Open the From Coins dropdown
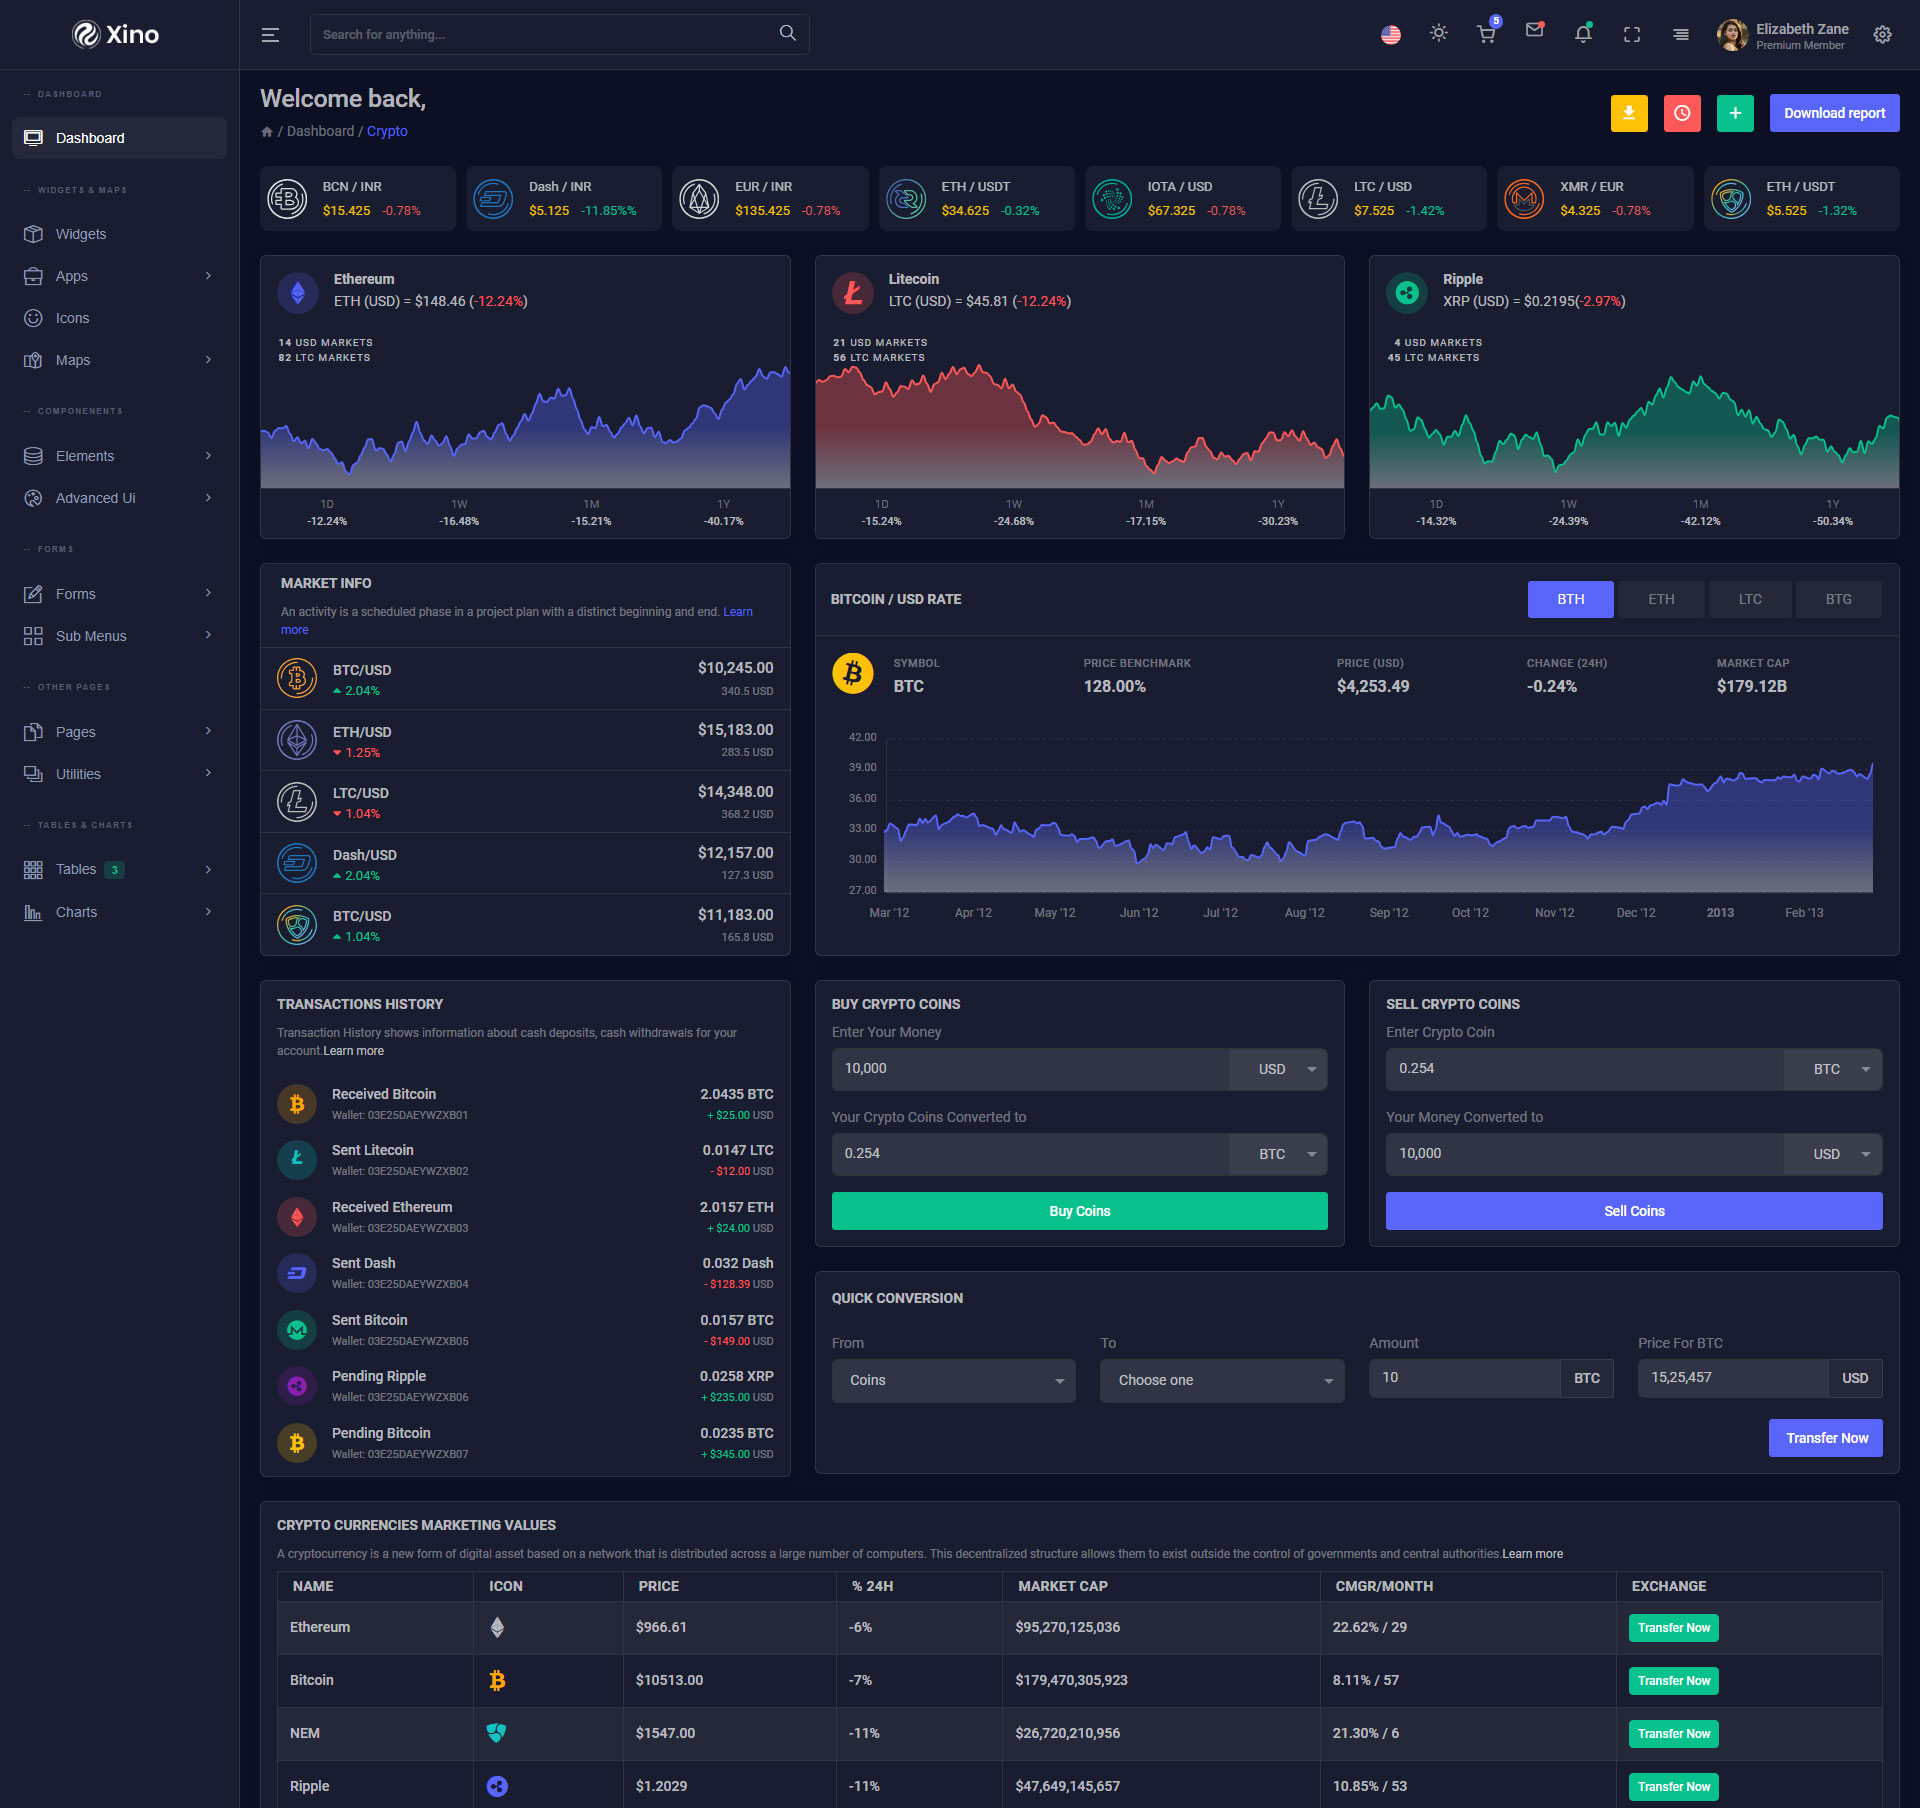This screenshot has height=1808, width=1920. click(953, 1380)
